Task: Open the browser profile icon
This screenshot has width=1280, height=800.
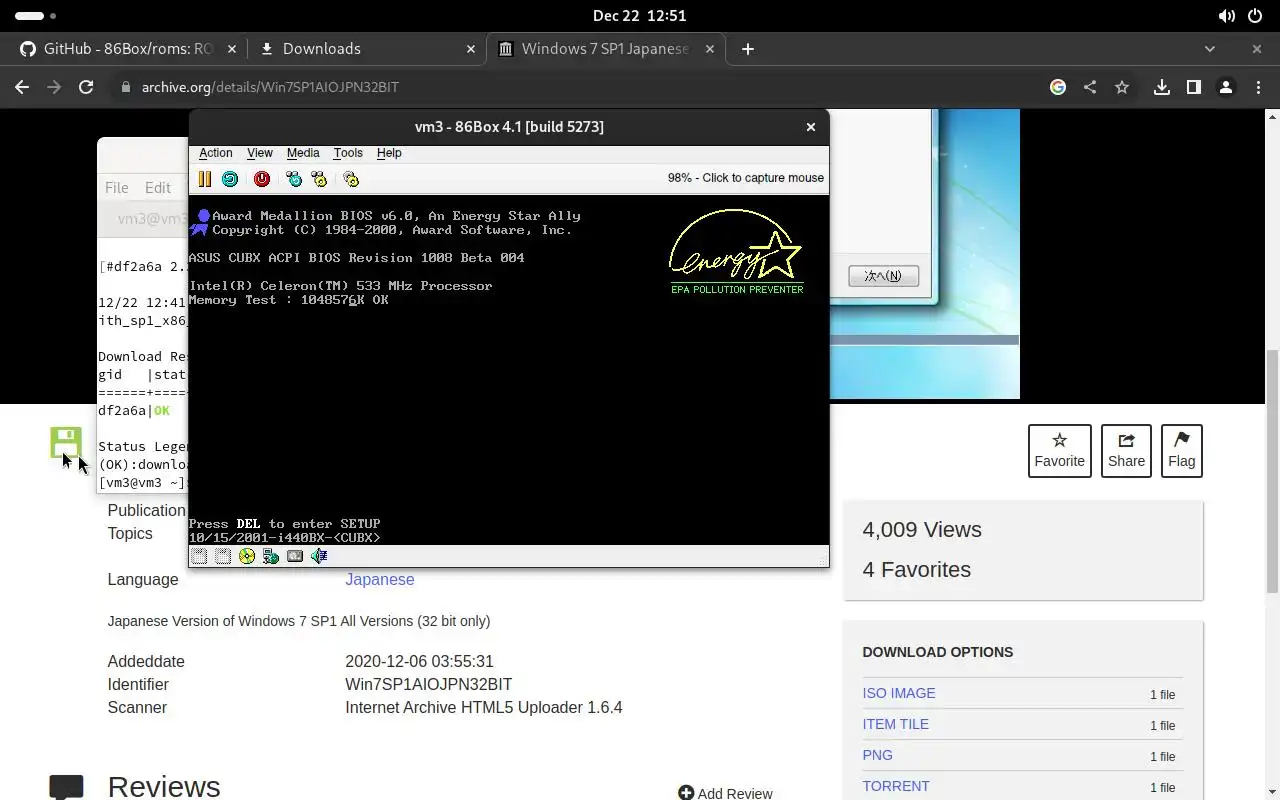Action: click(1225, 87)
